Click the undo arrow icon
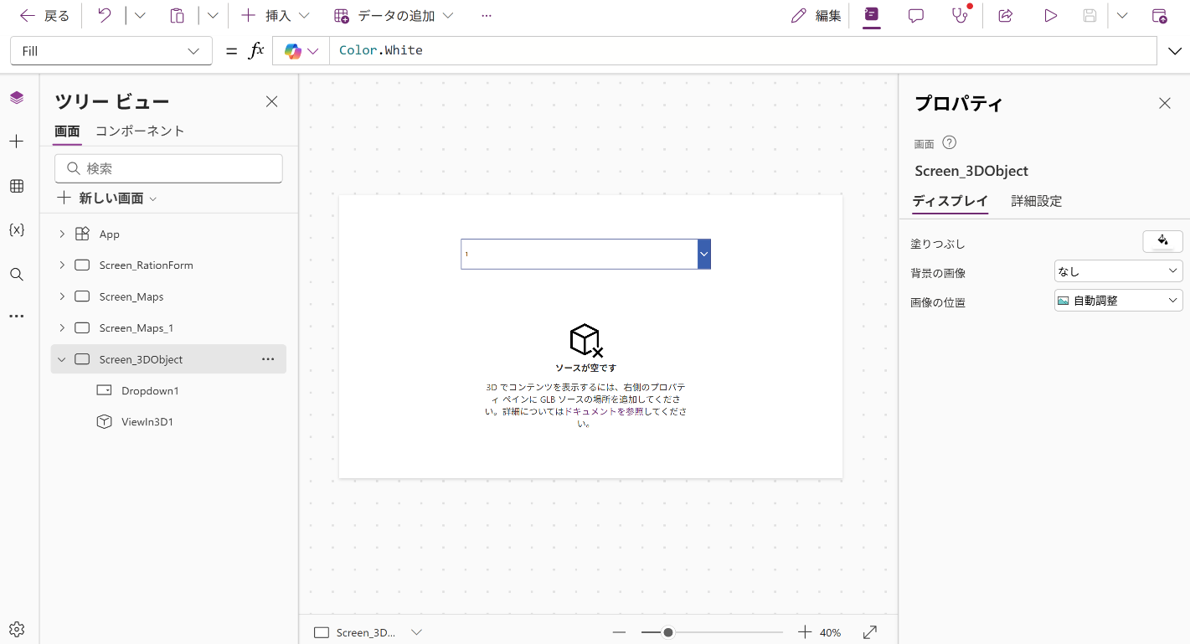Image resolution: width=1190 pixels, height=644 pixels. (104, 16)
